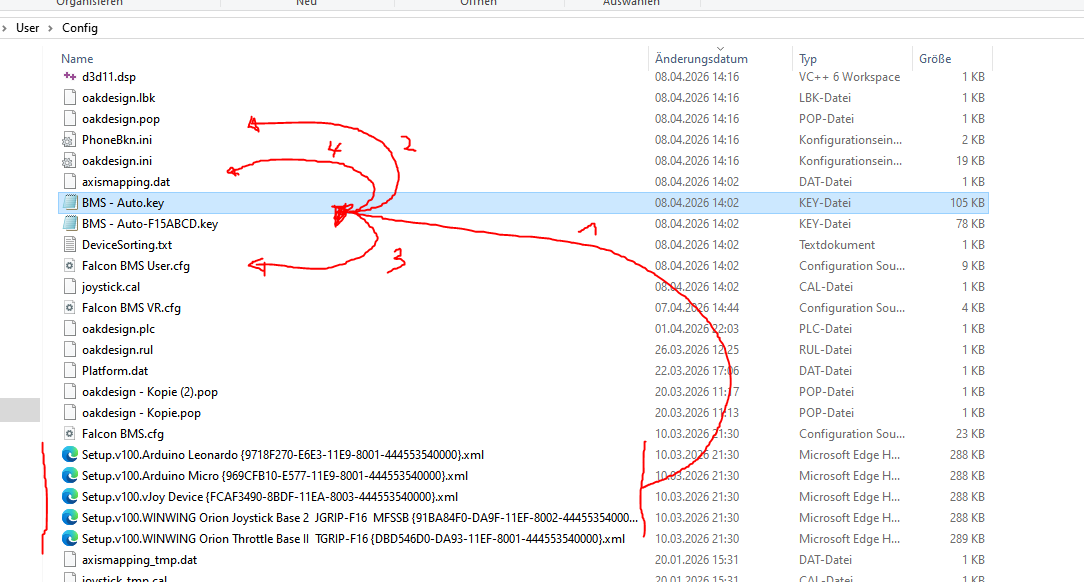Viewport: 1084px width, 582px height.
Task: Expand the breadcrumb chevron before User
Action: (x=5, y=28)
